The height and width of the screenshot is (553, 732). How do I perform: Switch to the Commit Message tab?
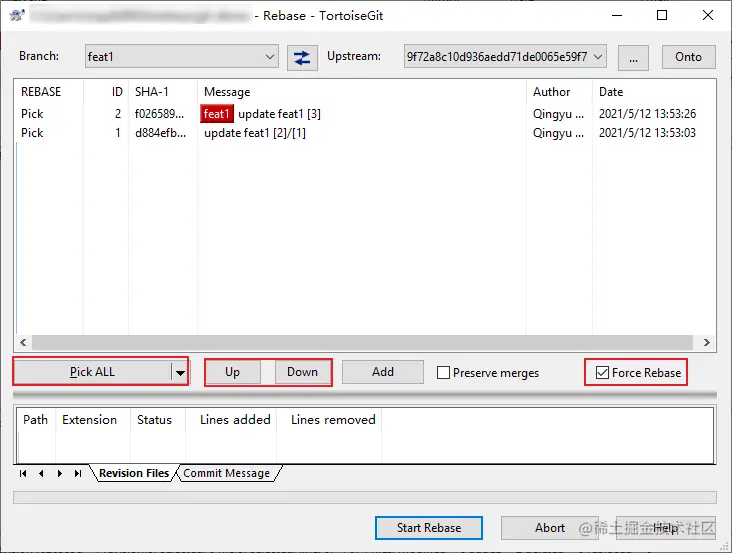pos(226,473)
